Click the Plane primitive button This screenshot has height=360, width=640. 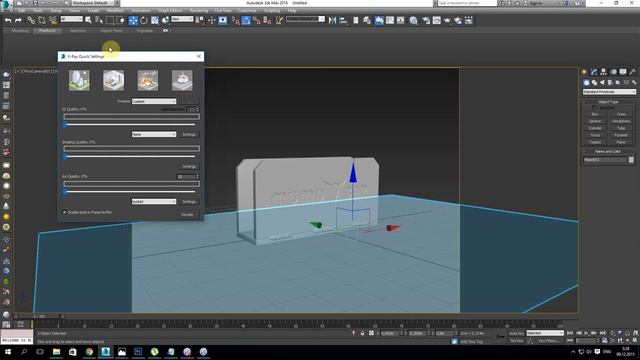point(621,142)
